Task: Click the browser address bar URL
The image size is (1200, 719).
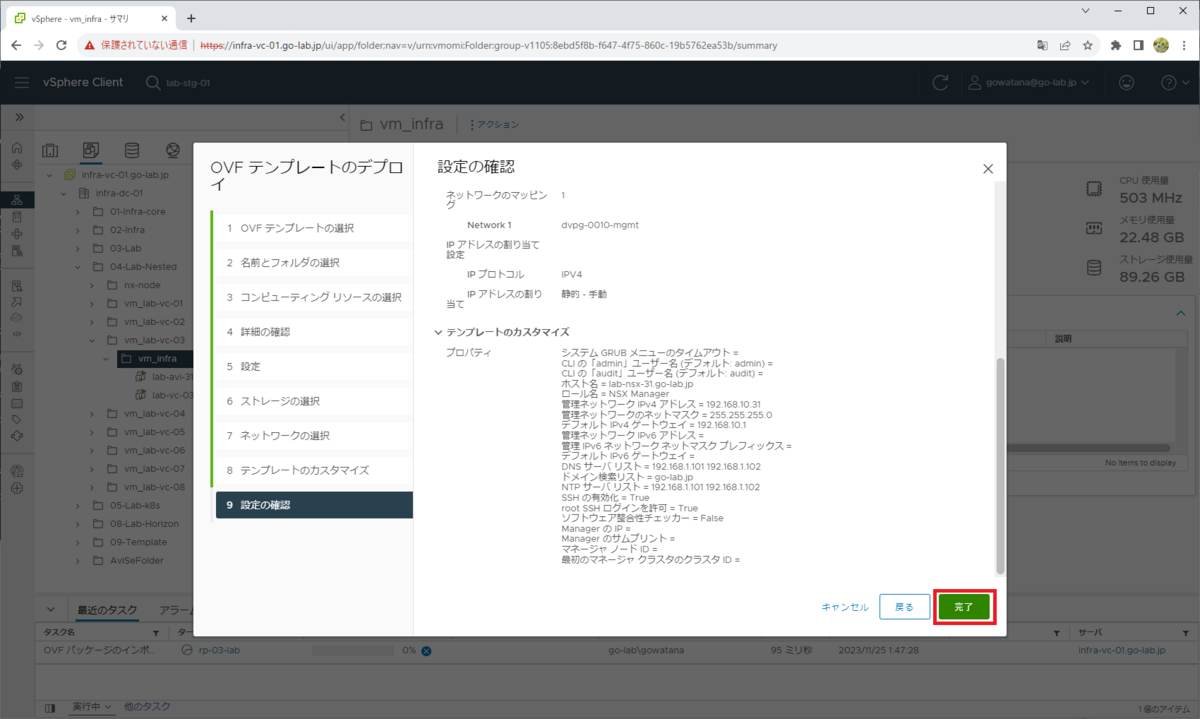Action: [488, 45]
